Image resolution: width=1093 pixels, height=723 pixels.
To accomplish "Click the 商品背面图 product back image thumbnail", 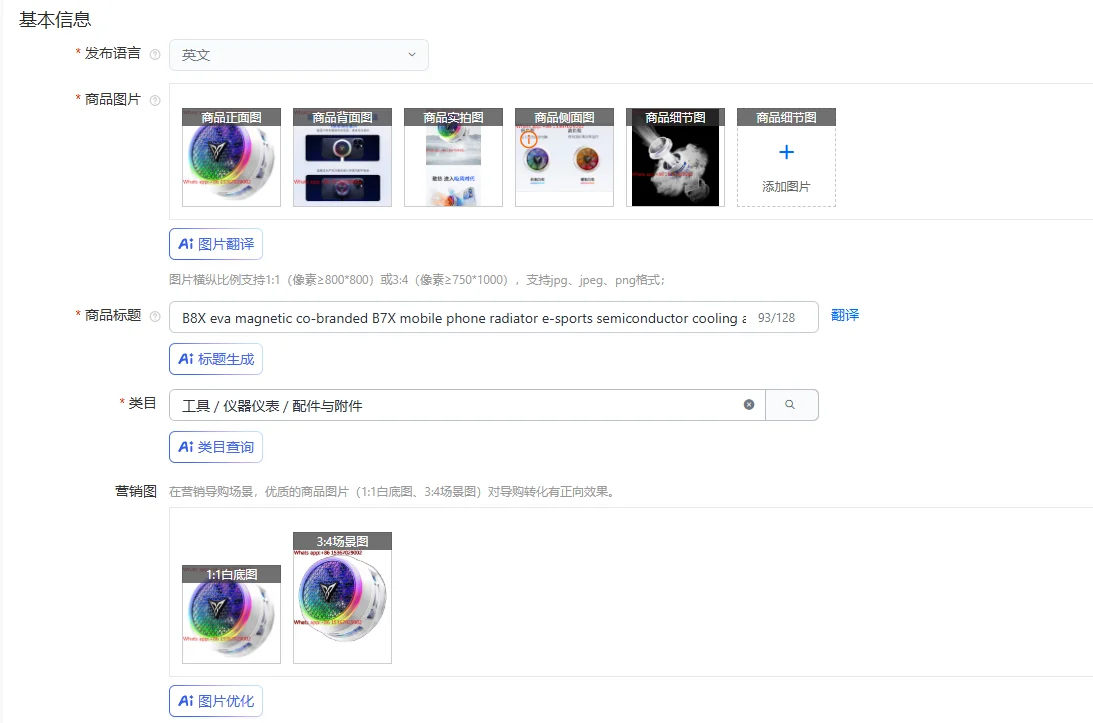I will coord(342,157).
